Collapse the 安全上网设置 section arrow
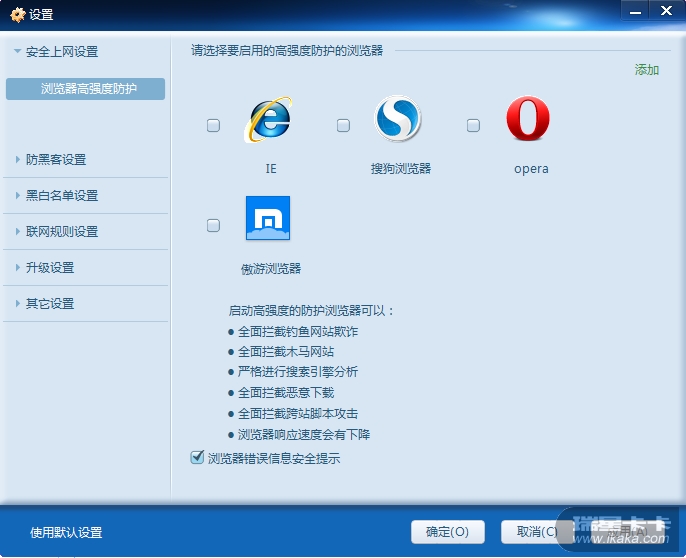 point(17,51)
